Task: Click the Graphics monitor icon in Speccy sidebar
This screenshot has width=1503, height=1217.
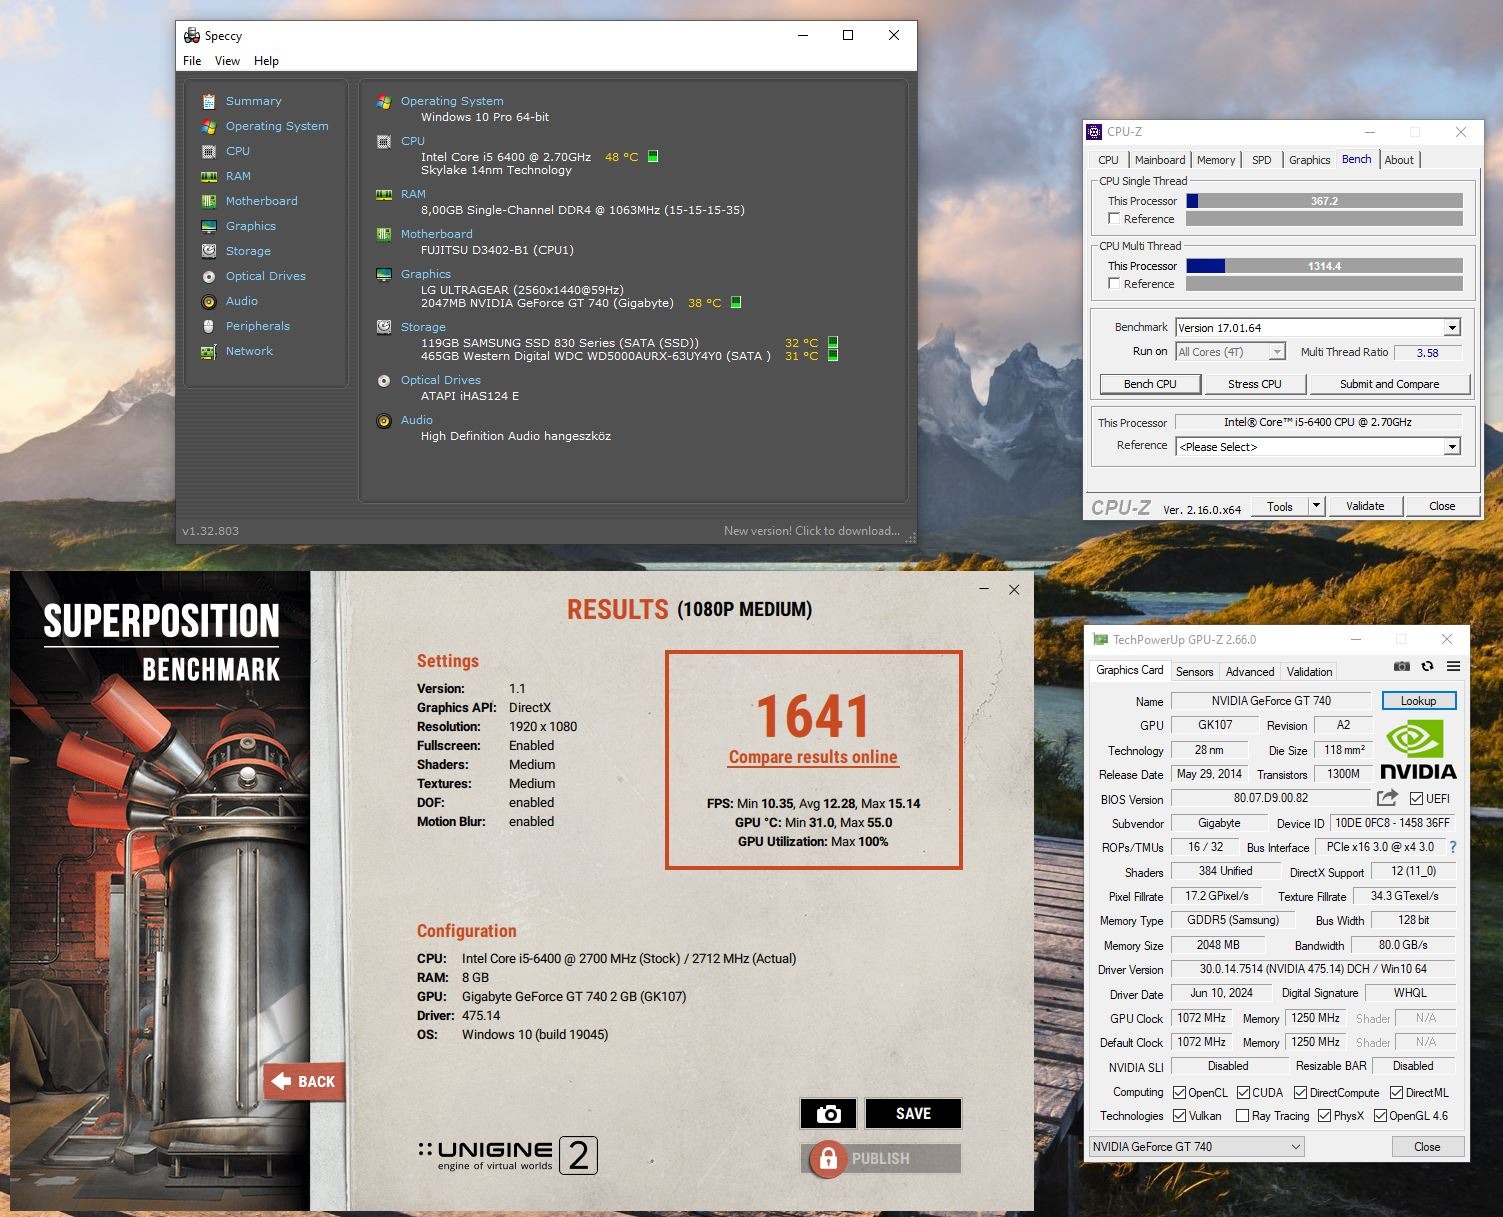Action: (x=208, y=226)
